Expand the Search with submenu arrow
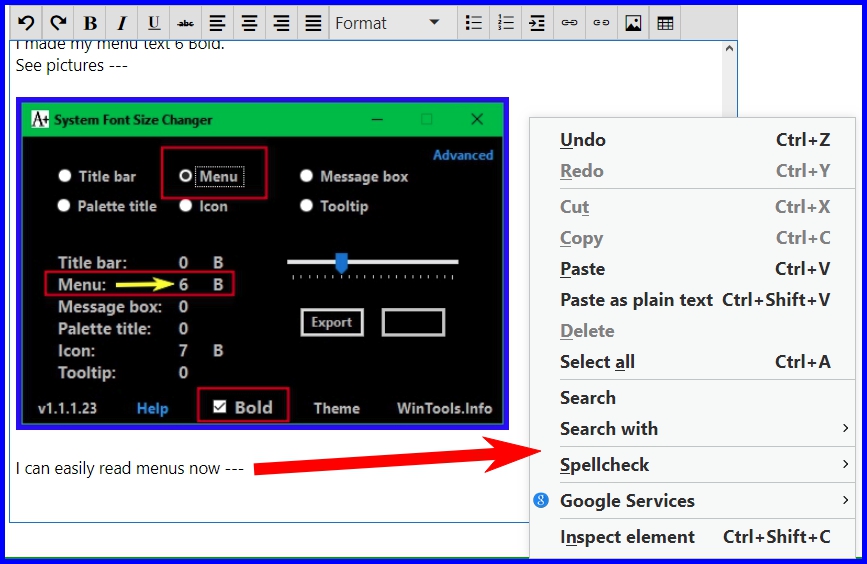867x564 pixels. (x=845, y=428)
